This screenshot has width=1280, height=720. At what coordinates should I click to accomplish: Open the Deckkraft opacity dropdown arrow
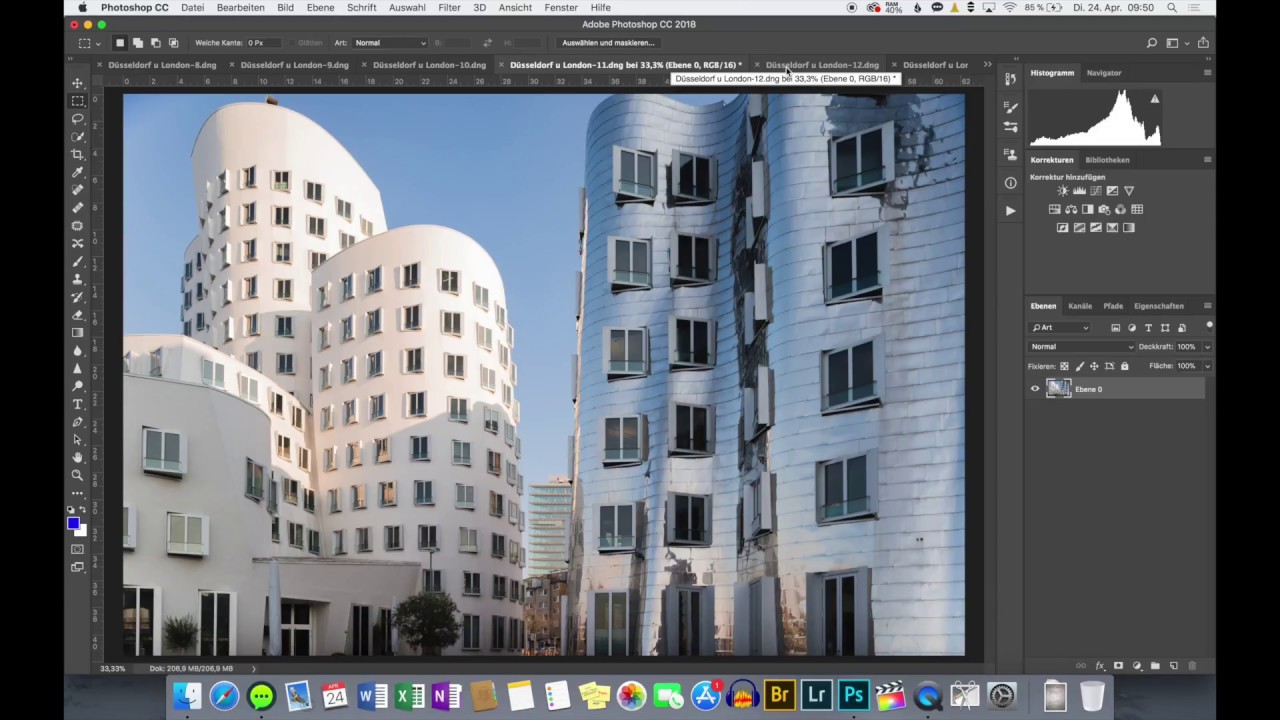pyautogui.click(x=1207, y=347)
